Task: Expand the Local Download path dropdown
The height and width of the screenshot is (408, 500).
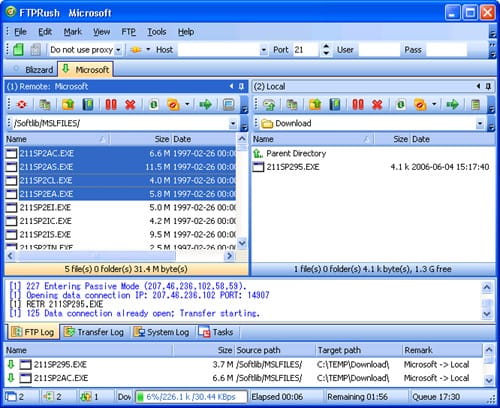Action: [x=480, y=124]
